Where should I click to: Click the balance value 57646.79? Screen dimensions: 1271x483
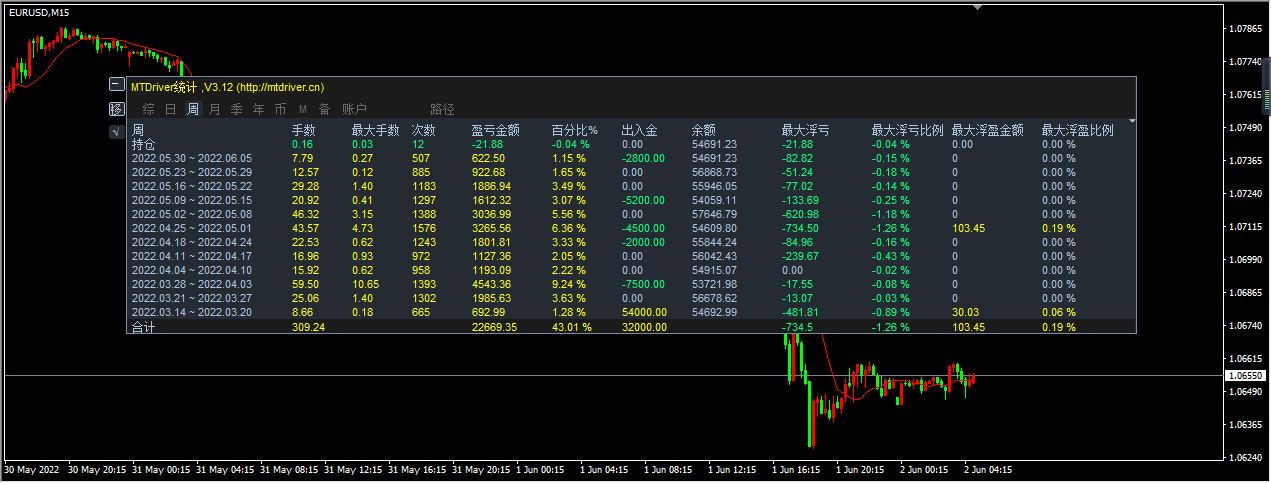coord(714,214)
